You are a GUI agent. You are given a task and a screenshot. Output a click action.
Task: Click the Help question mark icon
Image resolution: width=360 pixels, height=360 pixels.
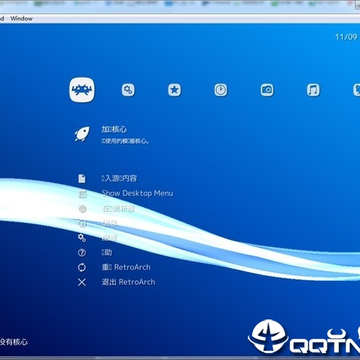[82, 253]
